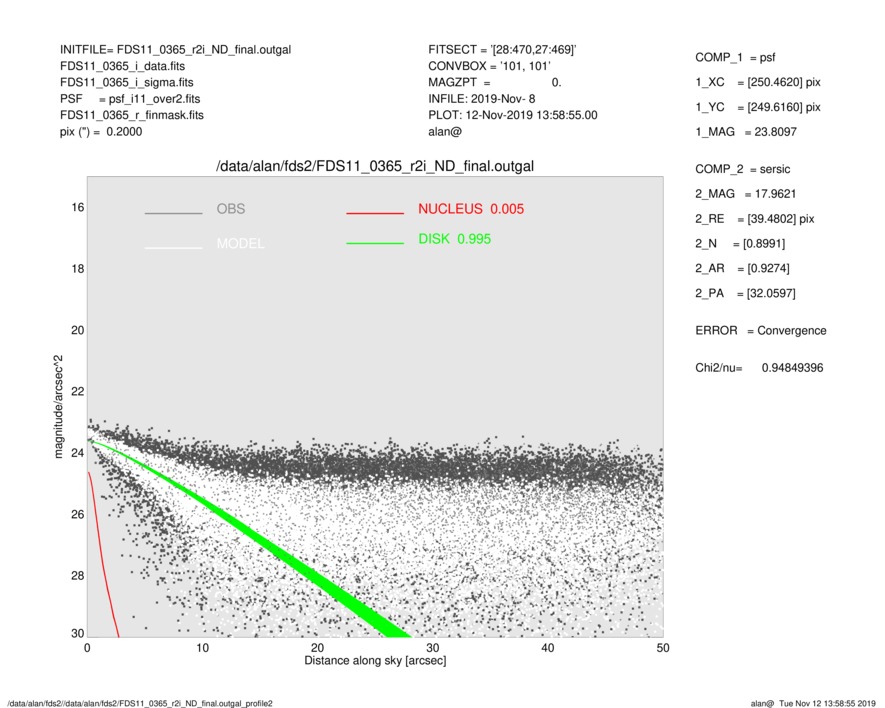Image resolution: width=885 pixels, height=708 pixels.
Task: Click the x-axis tick label 50
Action: (x=663, y=648)
